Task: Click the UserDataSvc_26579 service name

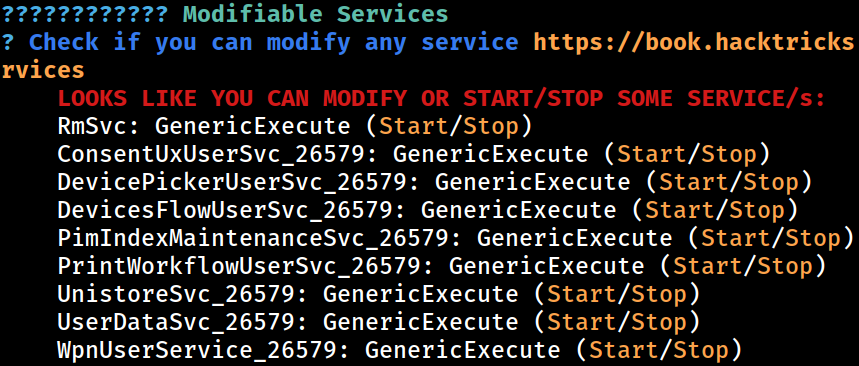Action: point(176,322)
